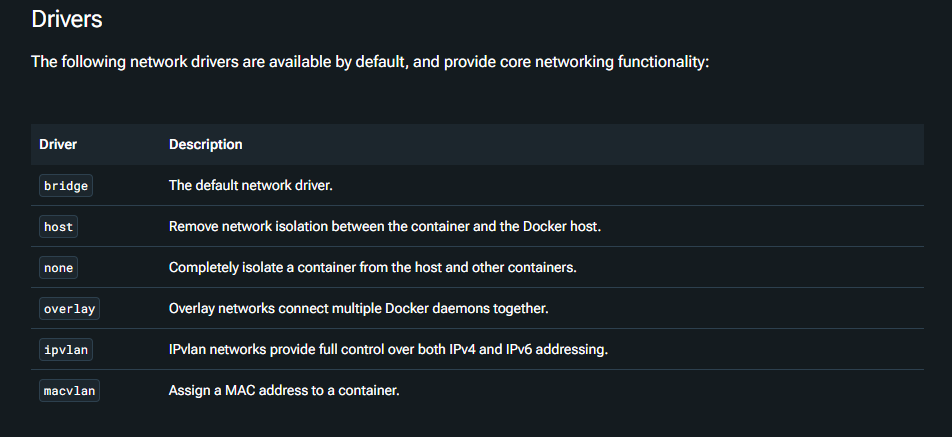
Task: Select the none driver code tag
Action: (58, 268)
